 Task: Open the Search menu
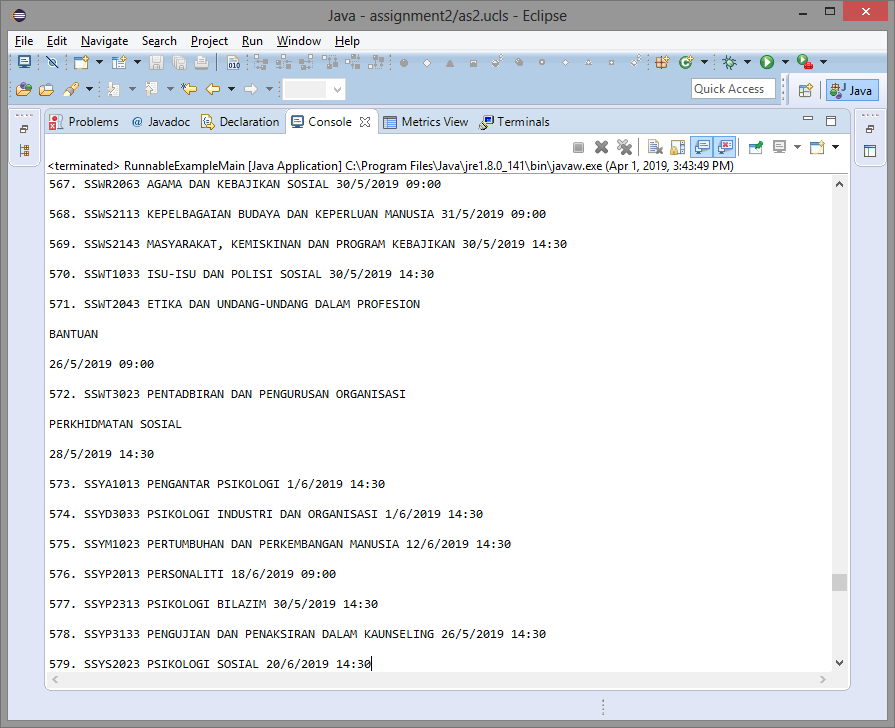tap(159, 41)
